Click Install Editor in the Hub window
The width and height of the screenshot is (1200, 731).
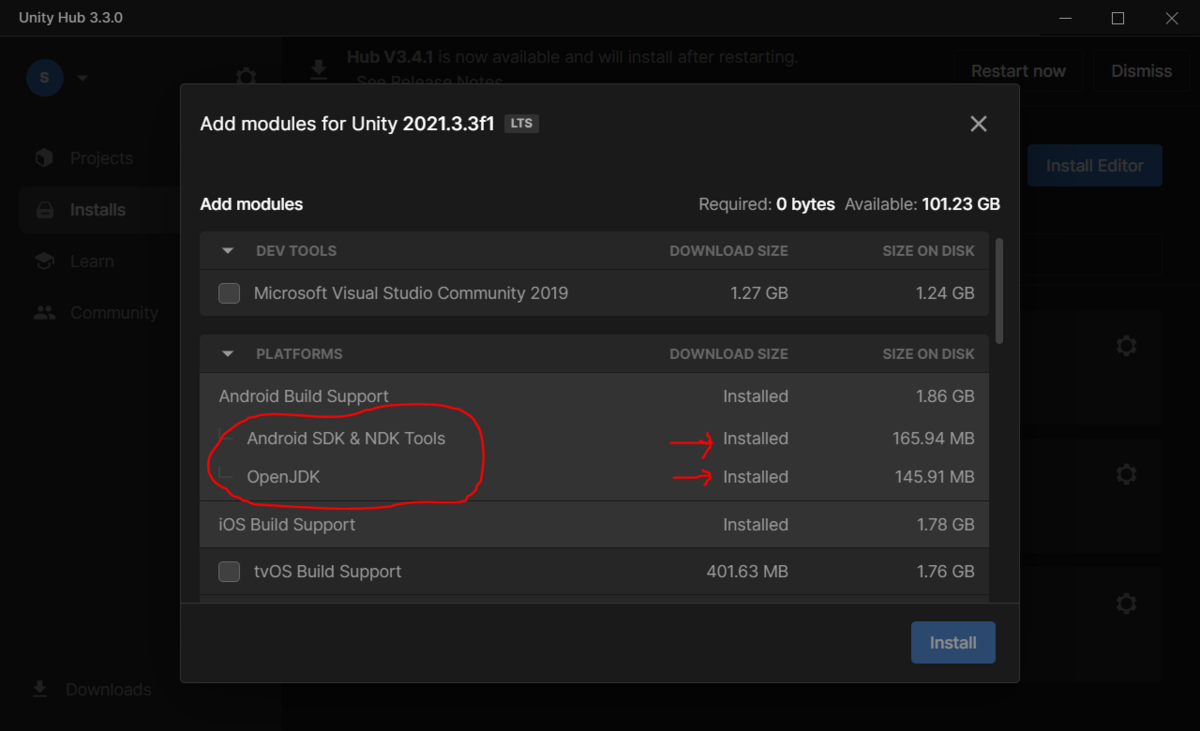[1095, 166]
